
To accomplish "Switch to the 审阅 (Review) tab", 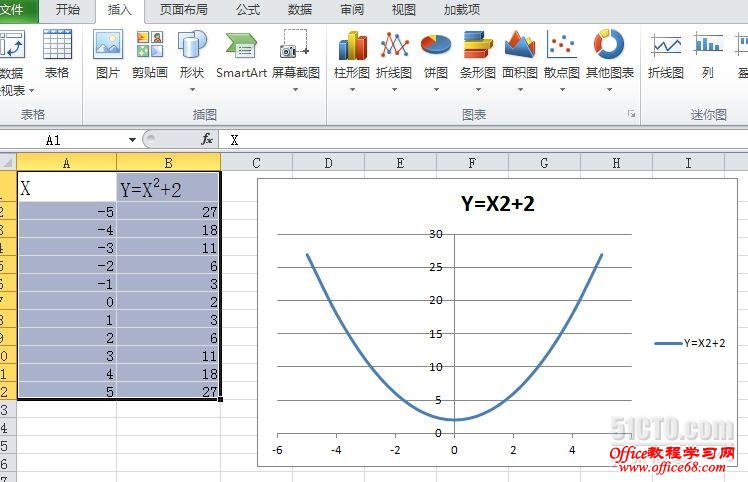I will tap(352, 10).
